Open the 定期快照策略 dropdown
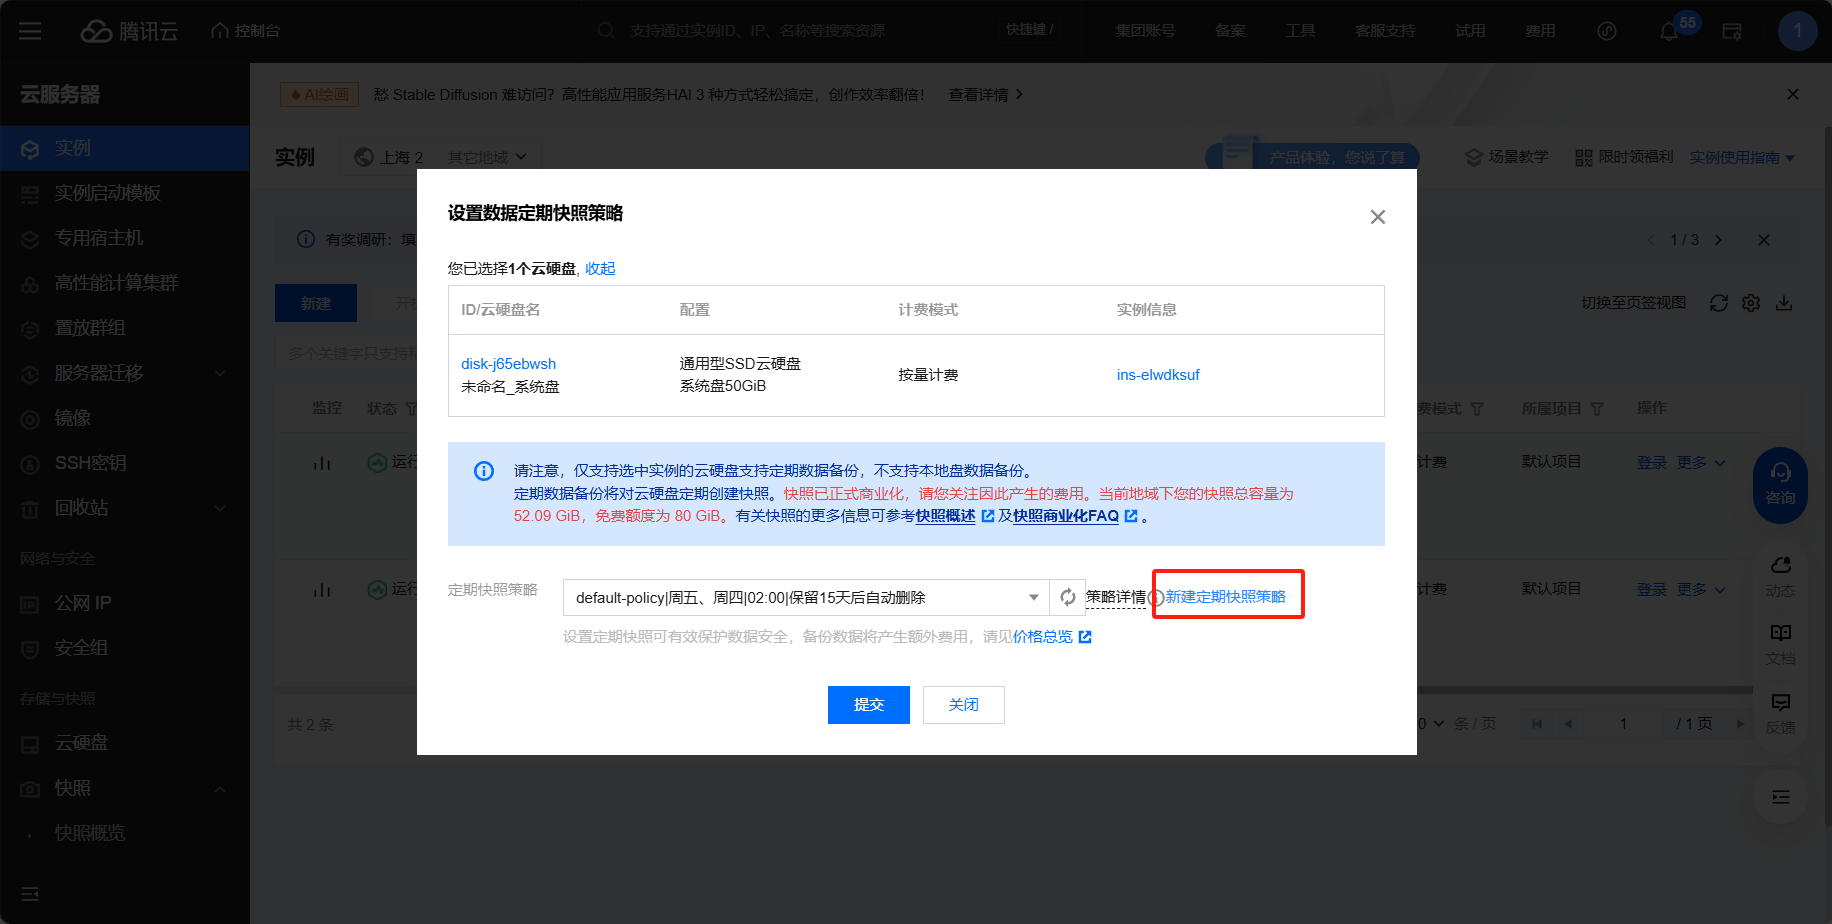 click(806, 598)
